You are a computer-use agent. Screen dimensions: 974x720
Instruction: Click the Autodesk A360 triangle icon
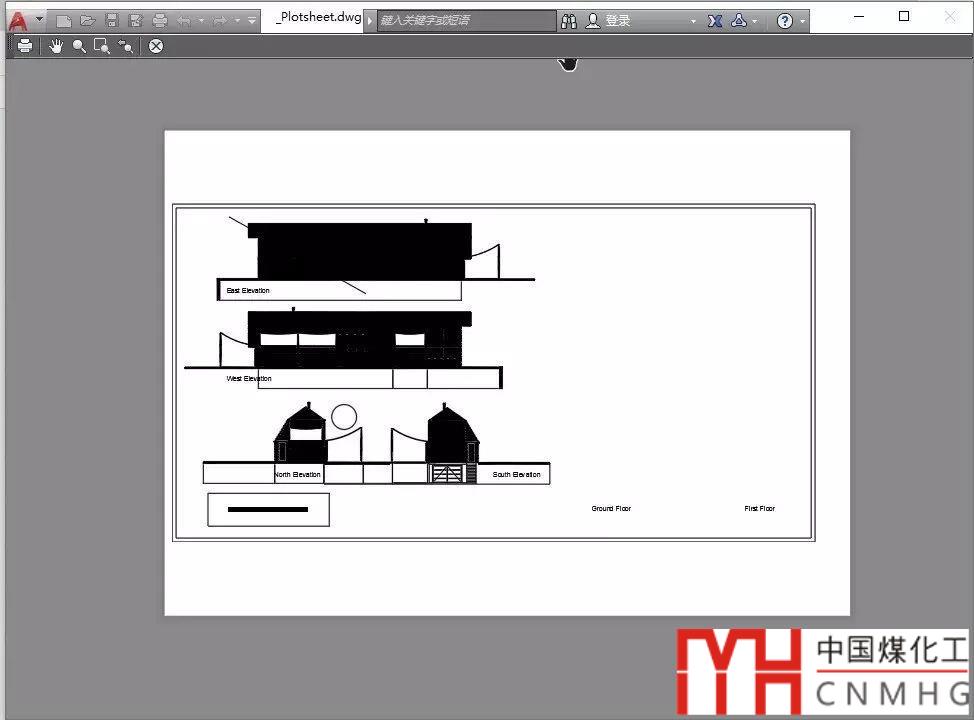point(739,21)
